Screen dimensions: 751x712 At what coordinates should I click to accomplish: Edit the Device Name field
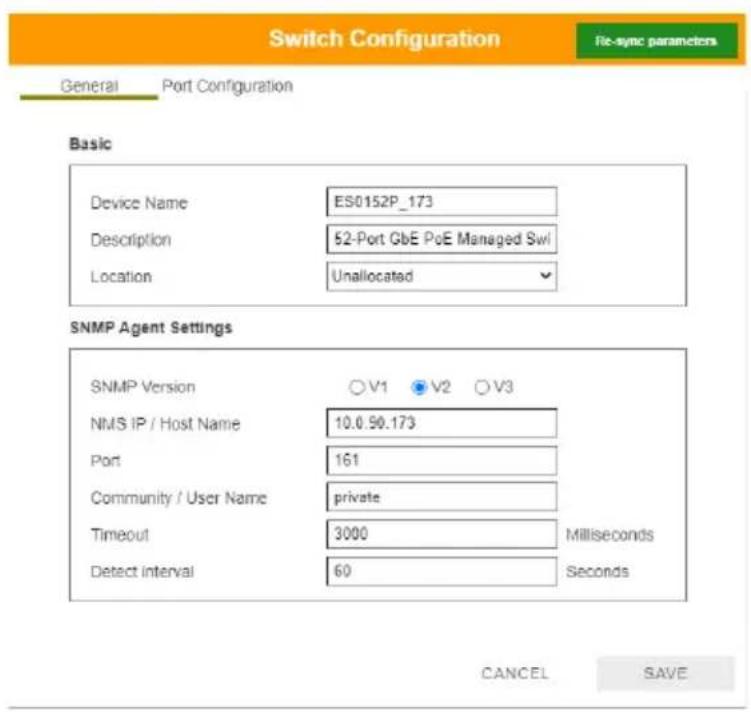(x=442, y=202)
